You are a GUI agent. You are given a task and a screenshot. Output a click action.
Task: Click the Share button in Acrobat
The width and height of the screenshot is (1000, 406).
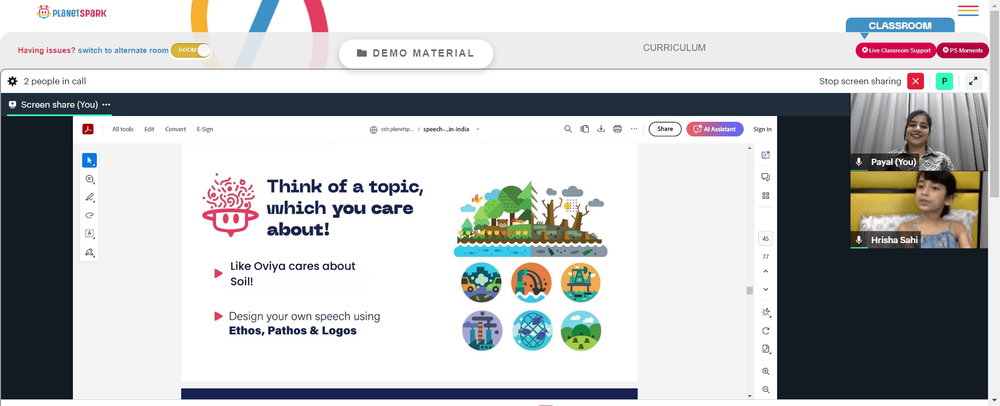pyautogui.click(x=665, y=129)
